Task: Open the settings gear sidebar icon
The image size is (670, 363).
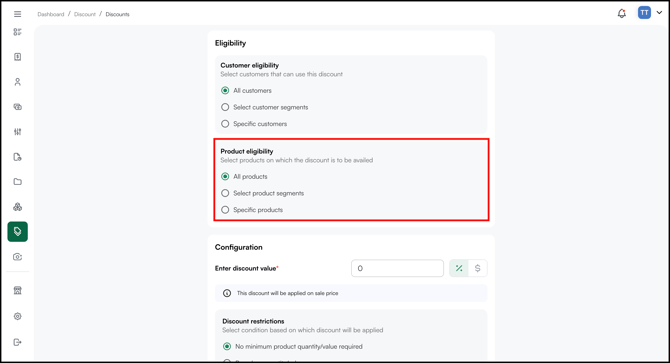Action: [x=18, y=316]
